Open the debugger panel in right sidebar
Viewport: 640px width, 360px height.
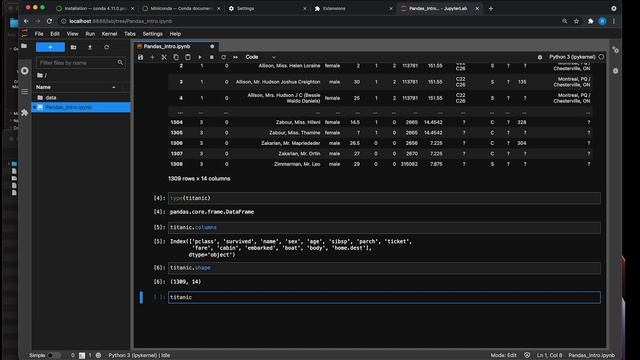coord(615,71)
